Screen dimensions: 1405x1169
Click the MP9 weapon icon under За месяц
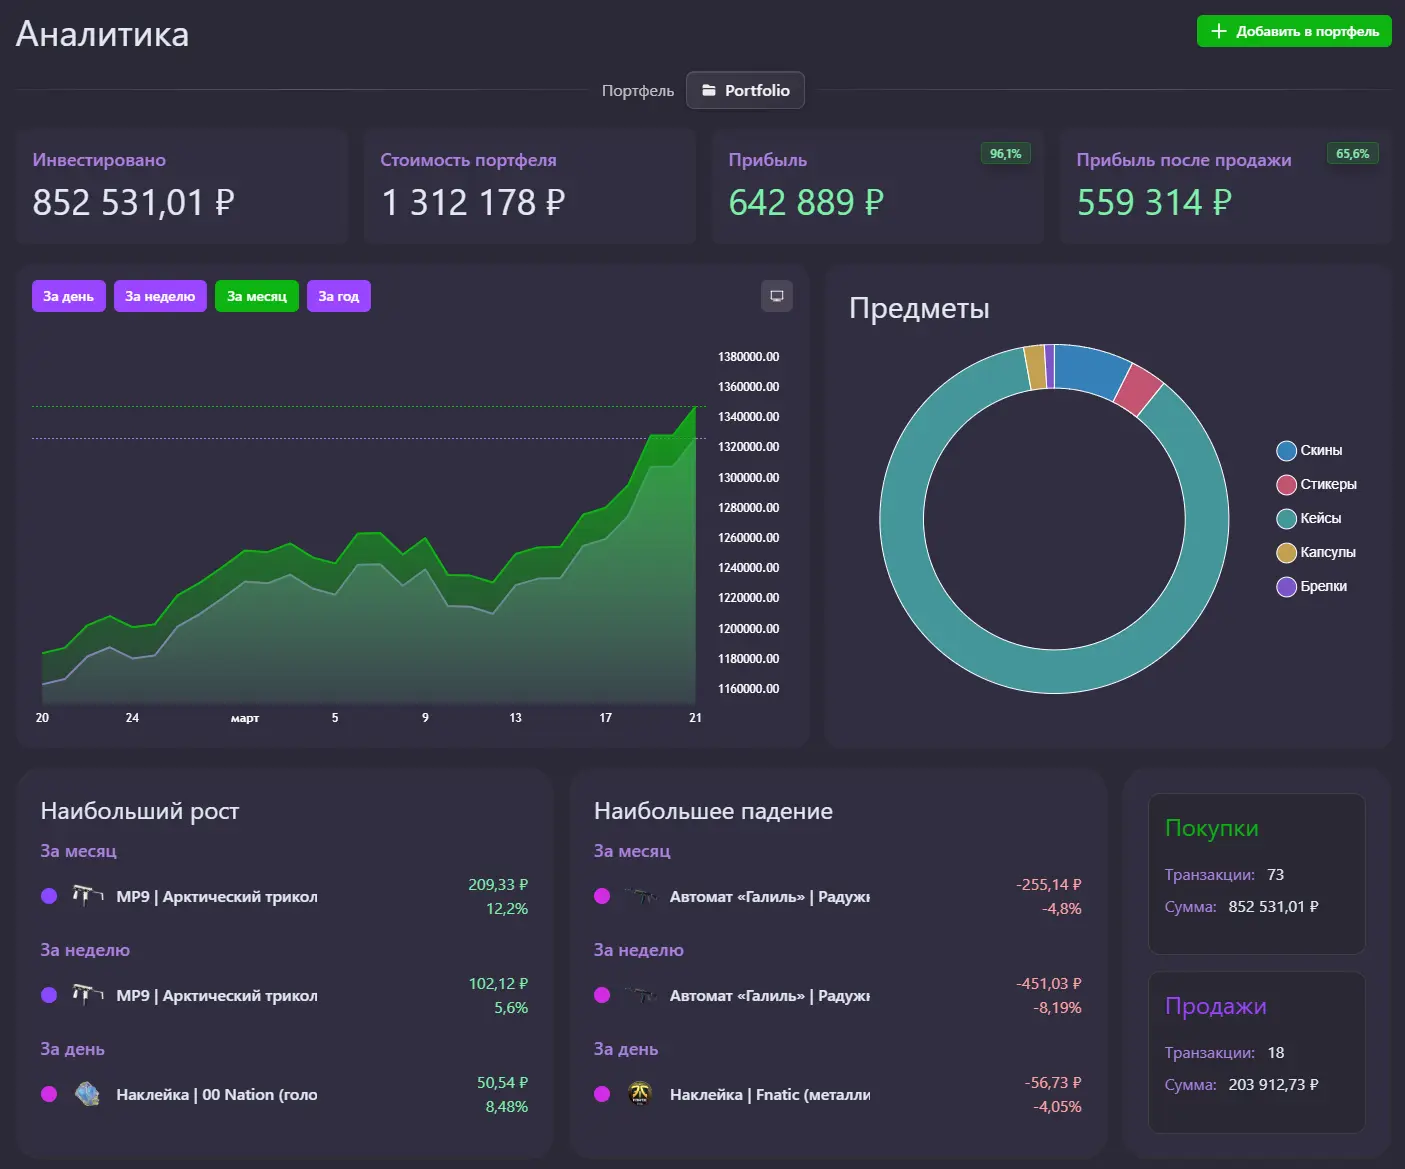pyautogui.click(x=87, y=895)
